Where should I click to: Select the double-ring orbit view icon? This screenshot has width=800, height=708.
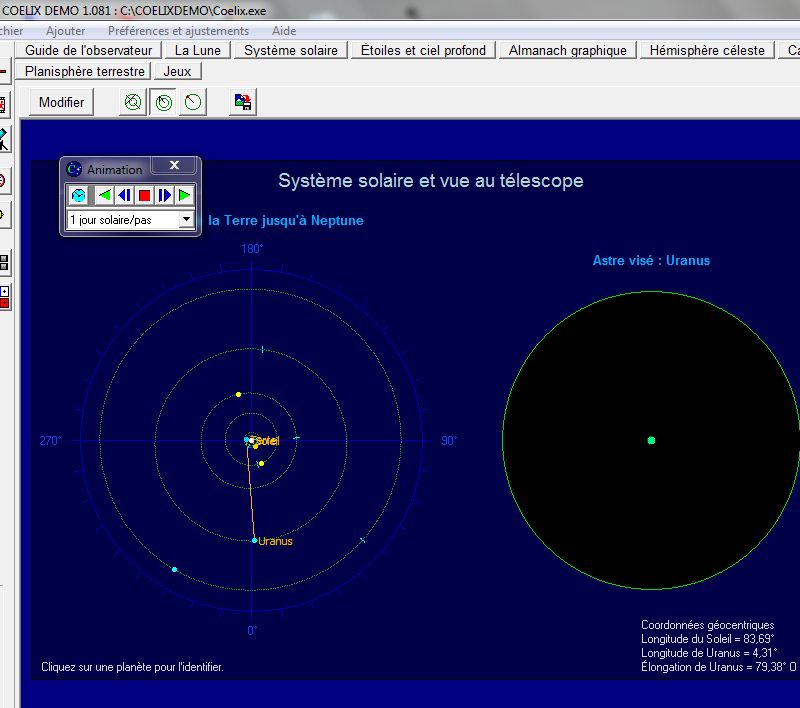[x=163, y=103]
